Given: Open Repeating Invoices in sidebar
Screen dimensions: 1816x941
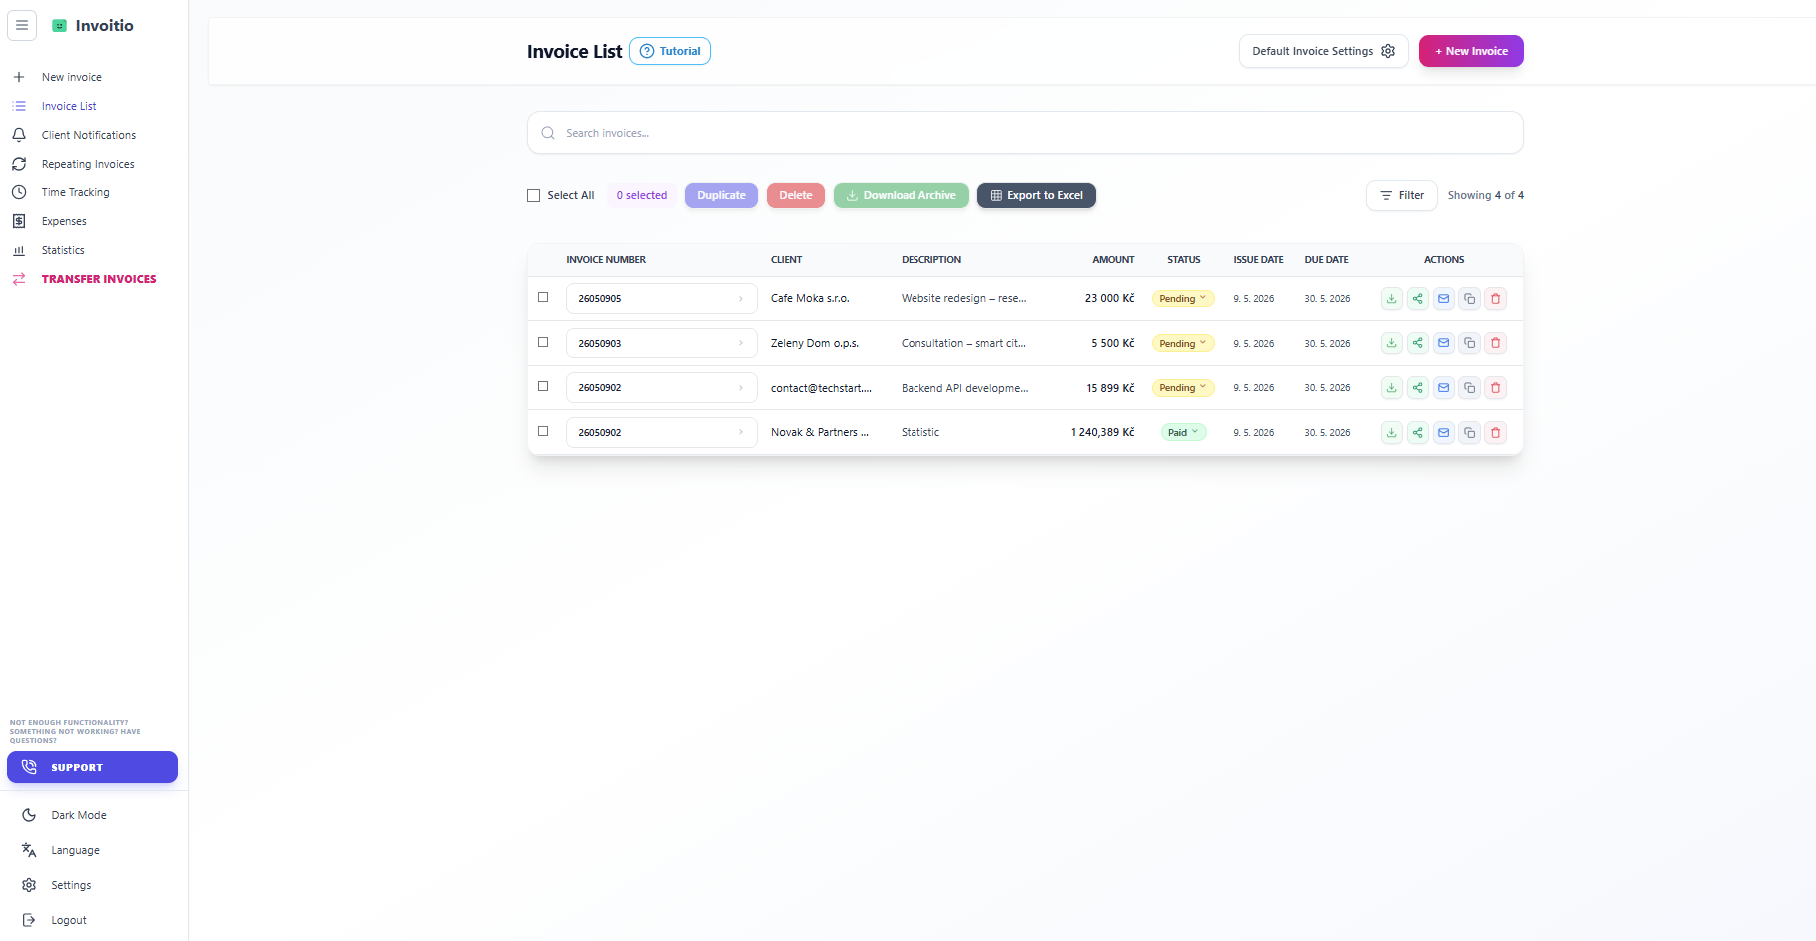Looking at the screenshot, I should point(88,164).
